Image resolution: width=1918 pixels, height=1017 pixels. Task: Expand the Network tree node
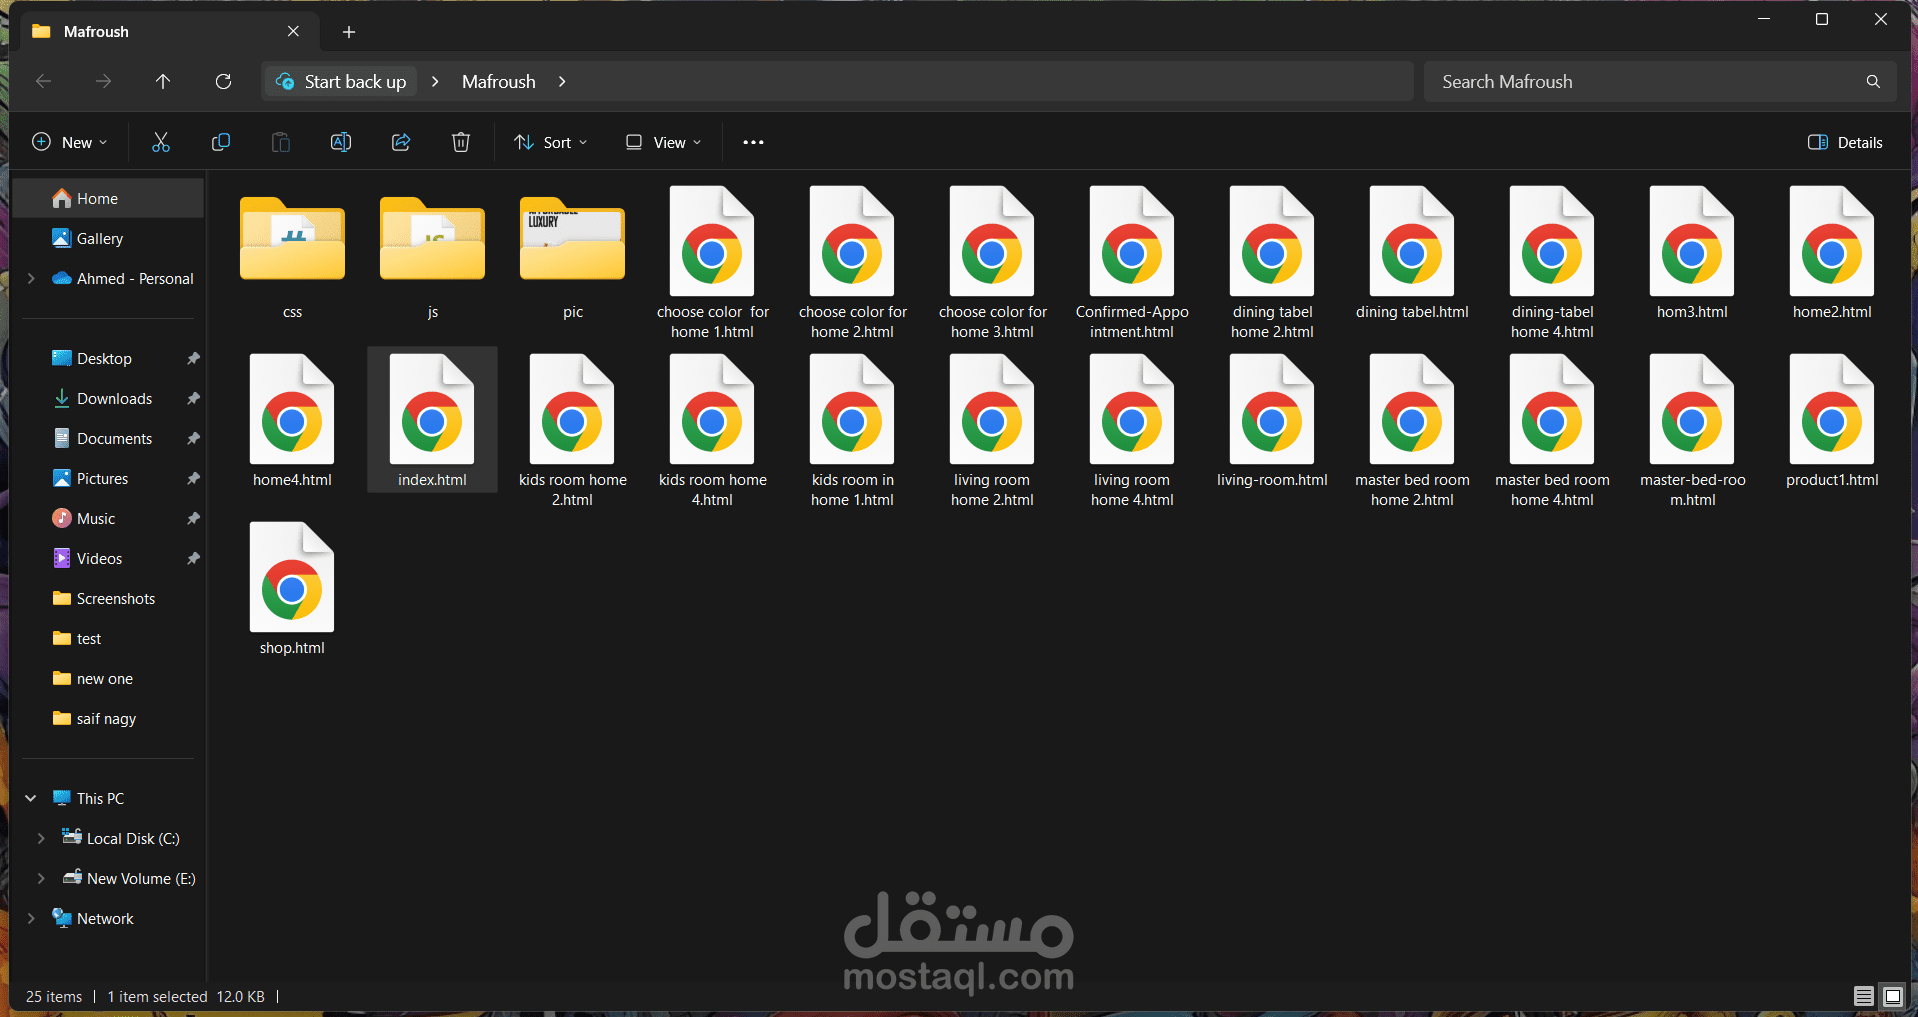31,918
